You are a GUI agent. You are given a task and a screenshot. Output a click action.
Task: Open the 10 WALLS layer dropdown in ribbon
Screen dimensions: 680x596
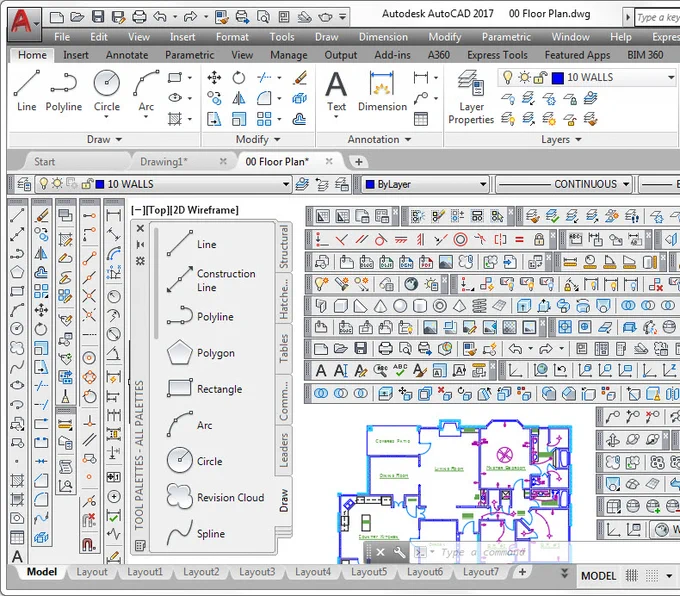click(670, 77)
